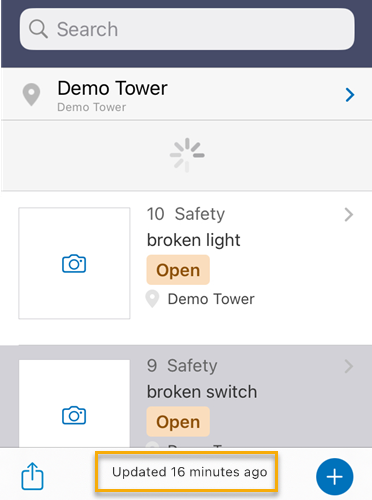The height and width of the screenshot is (500, 372).
Task: Add photo to broken light issue
Action: coord(74,264)
